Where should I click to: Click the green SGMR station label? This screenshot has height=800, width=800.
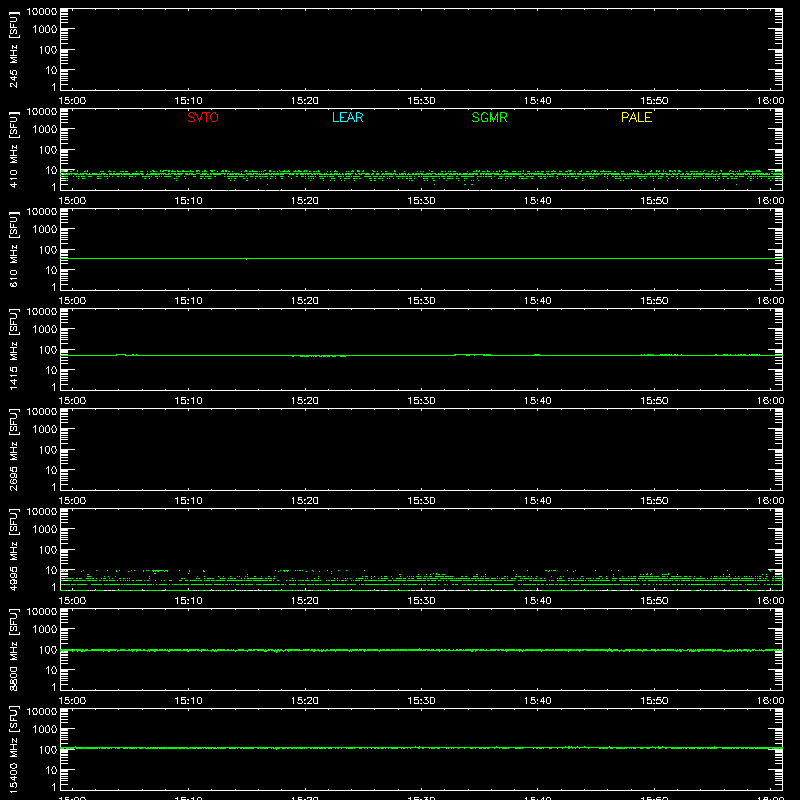[x=489, y=117]
